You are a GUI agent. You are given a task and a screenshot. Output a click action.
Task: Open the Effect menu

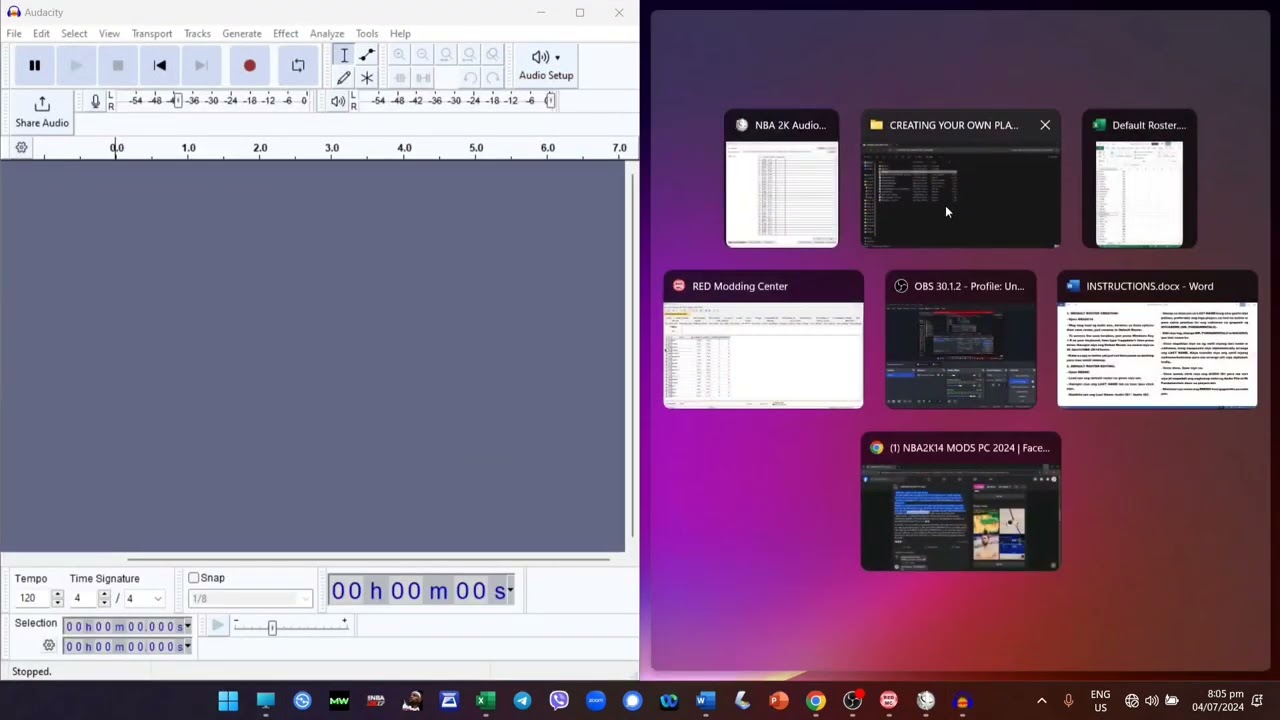(x=286, y=34)
